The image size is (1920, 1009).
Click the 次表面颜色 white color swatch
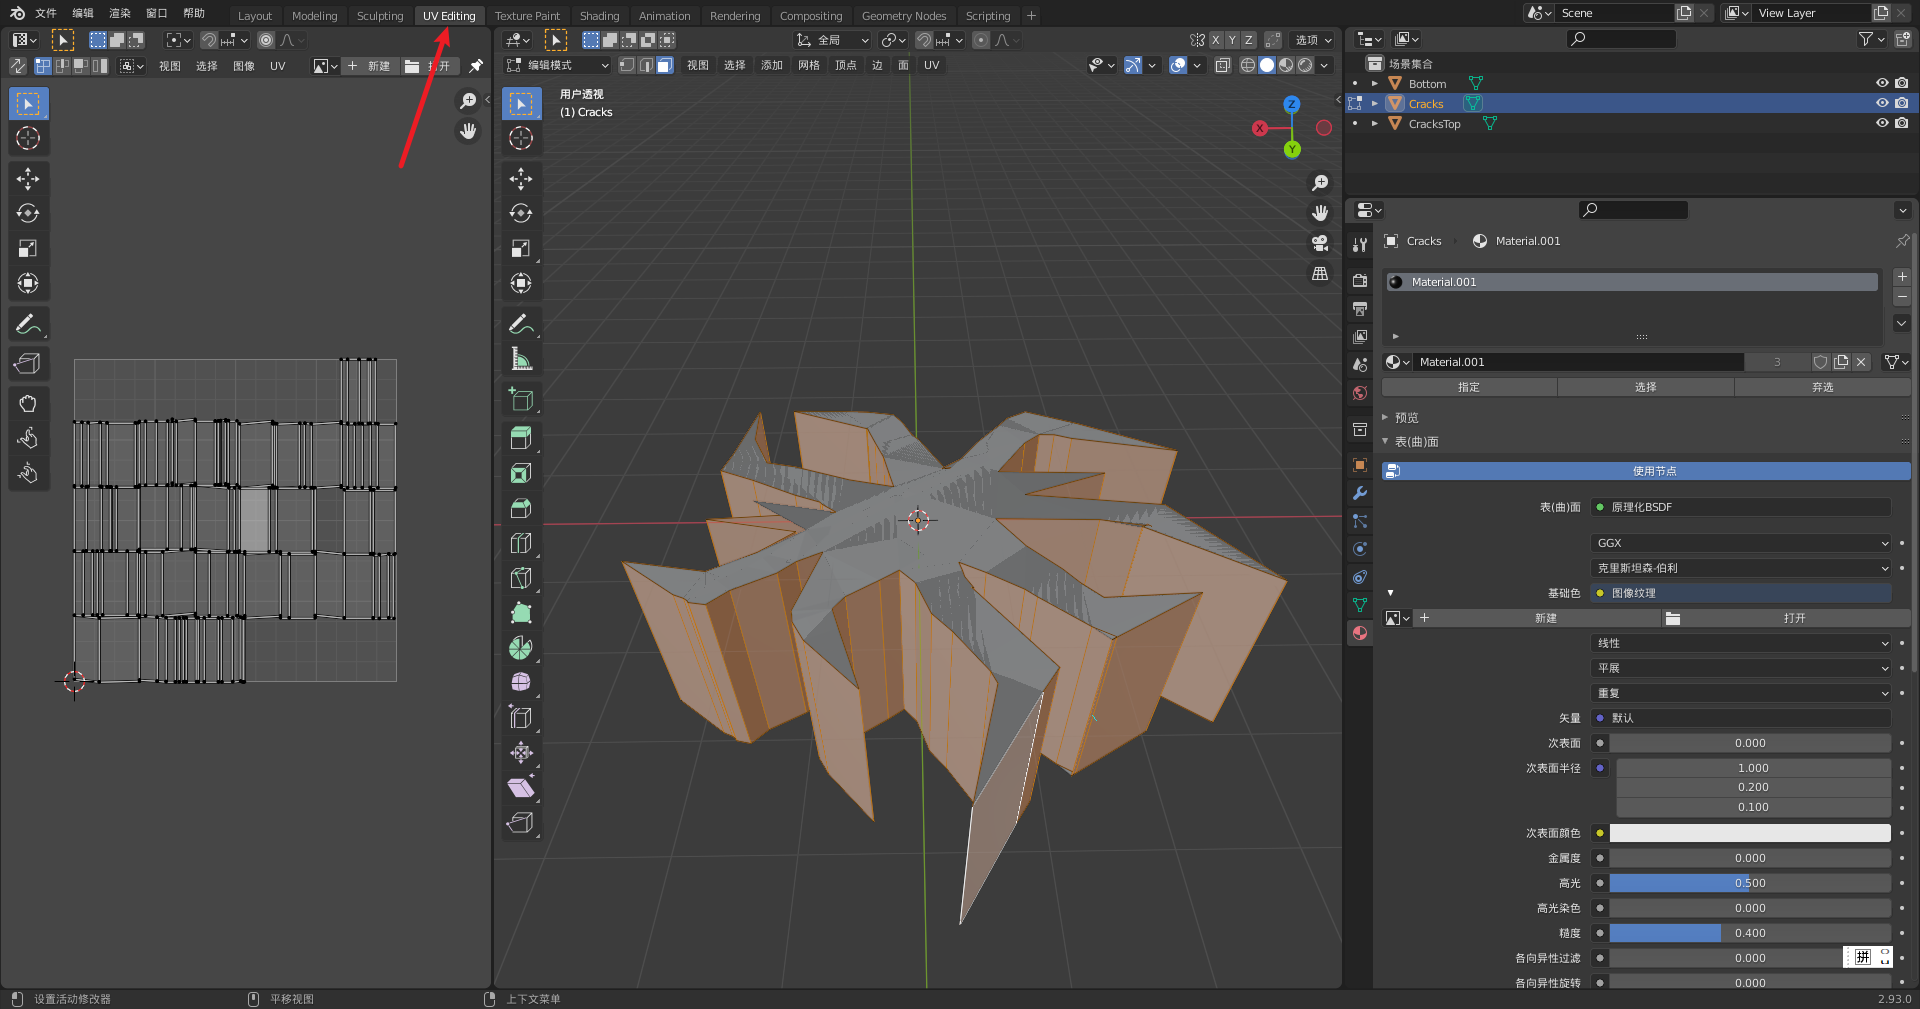[x=1750, y=833]
